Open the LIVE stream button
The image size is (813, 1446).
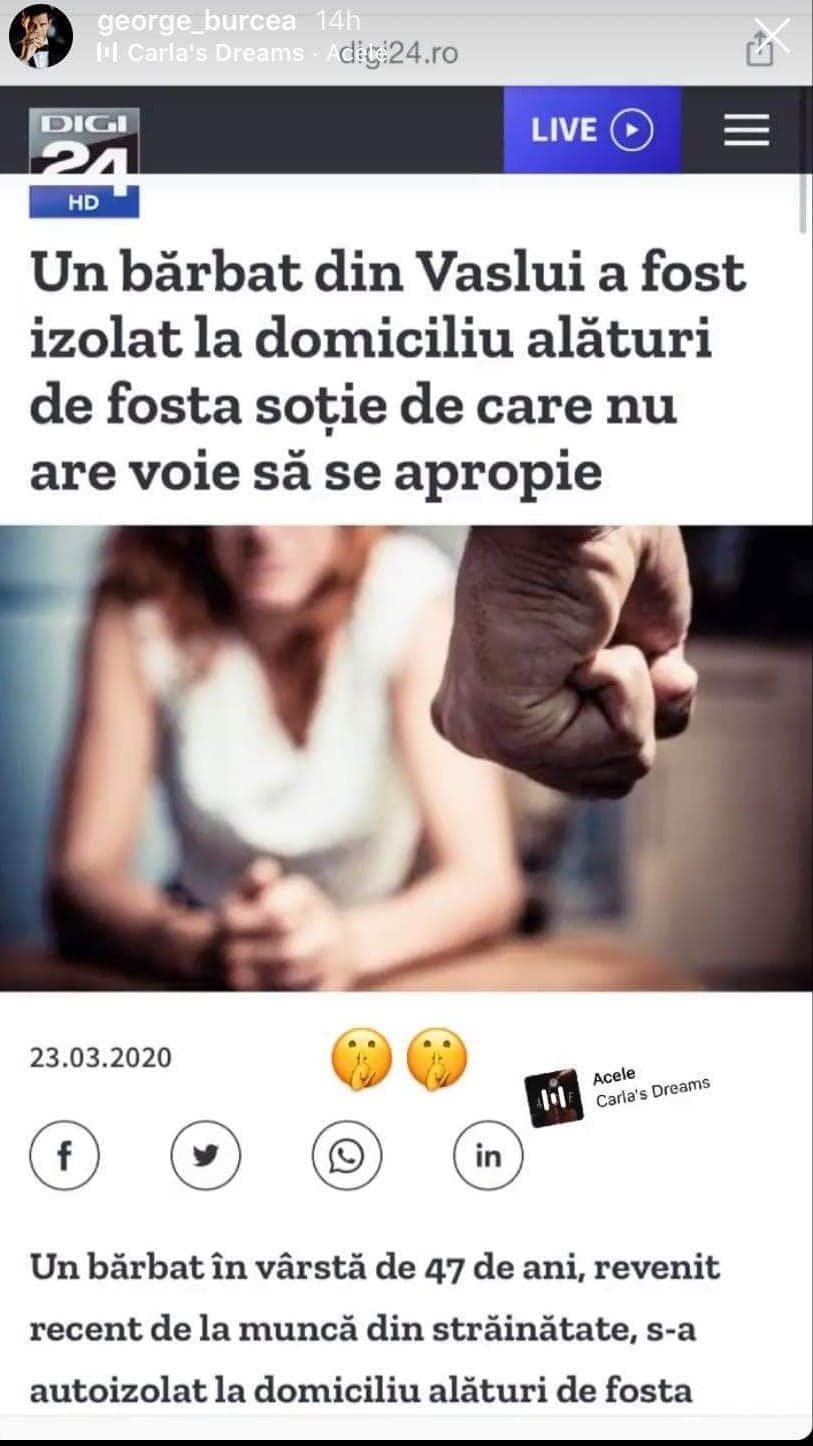(592, 130)
